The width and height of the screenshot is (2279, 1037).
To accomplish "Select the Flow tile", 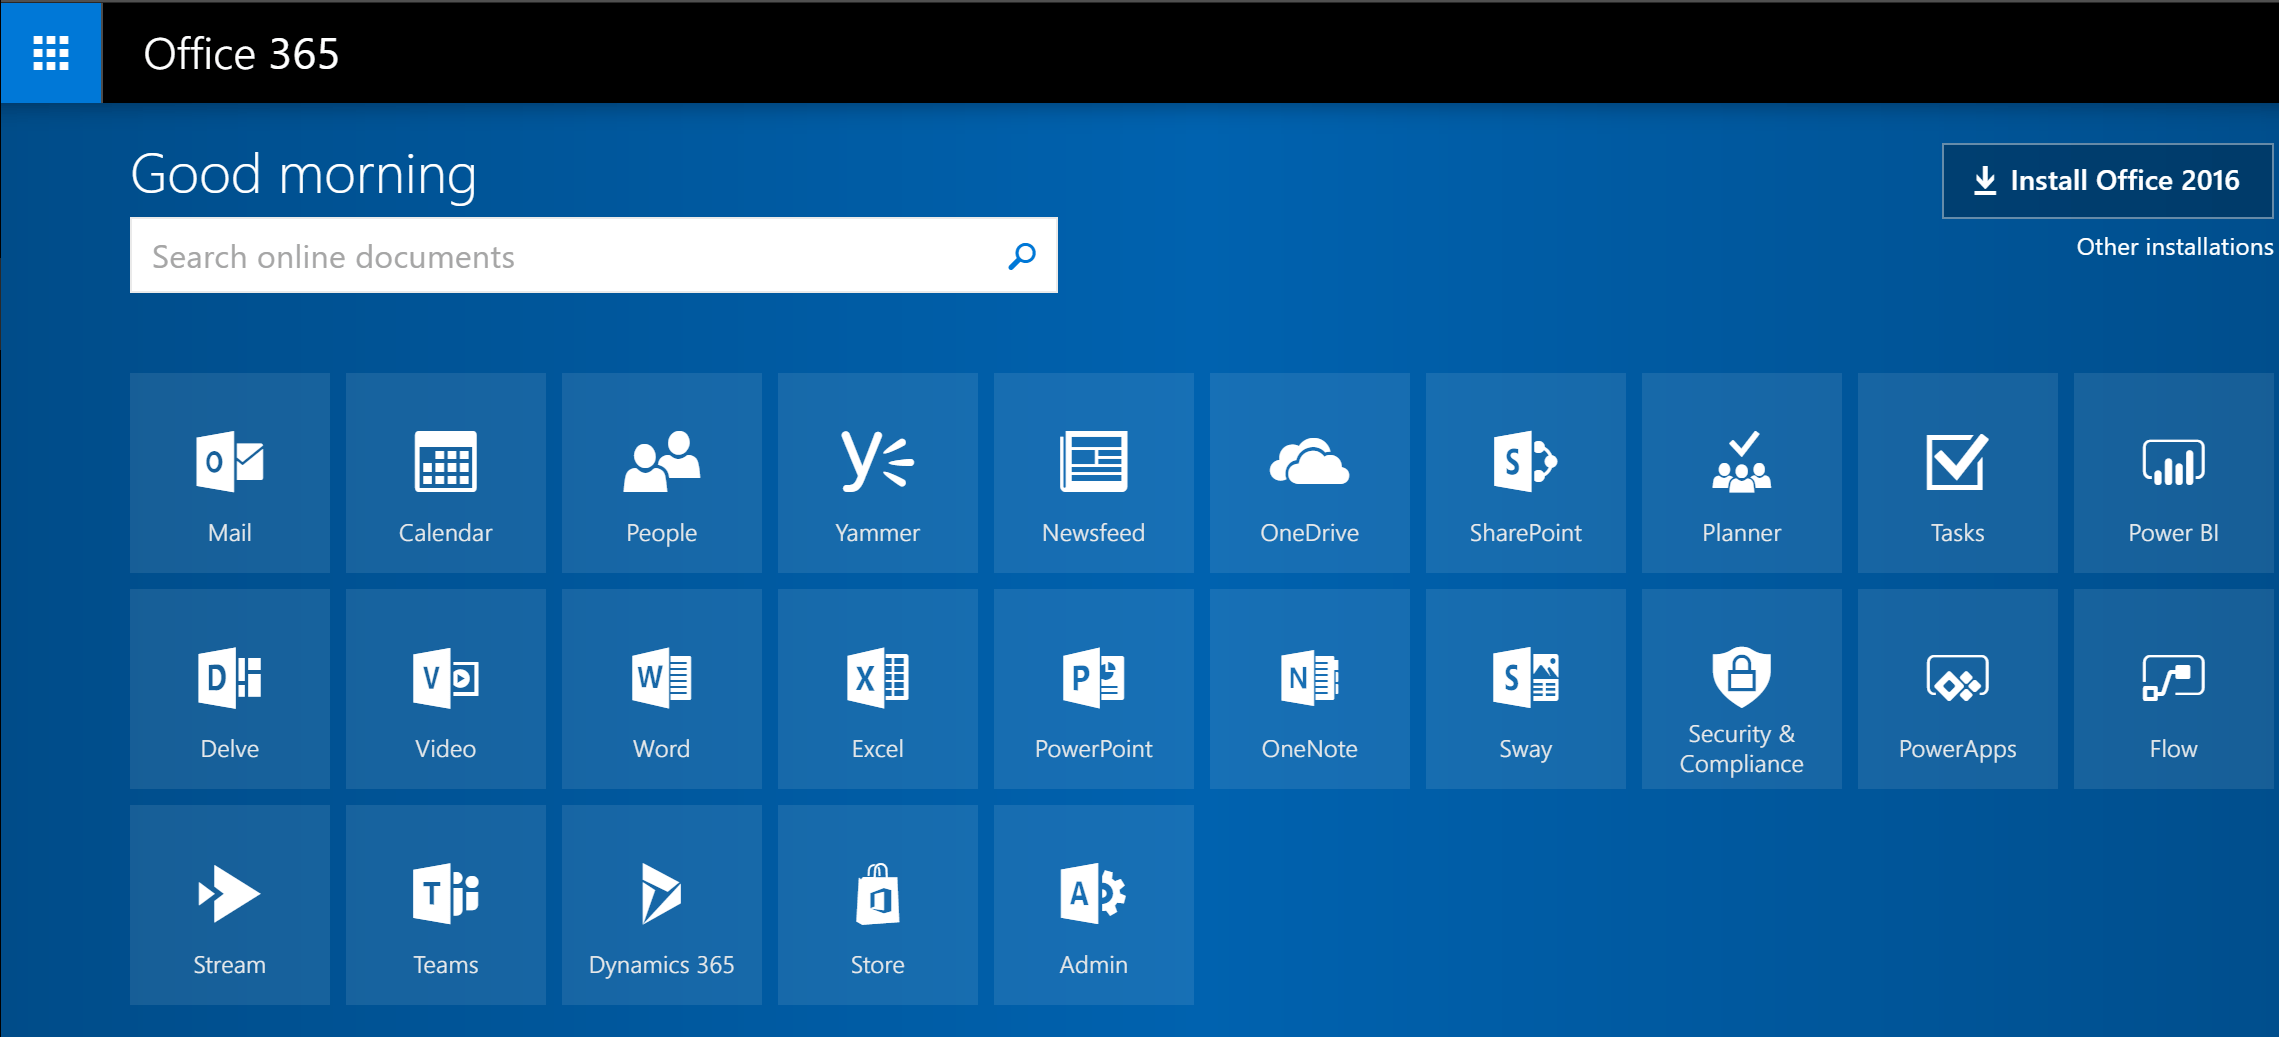I will pos(2173,690).
